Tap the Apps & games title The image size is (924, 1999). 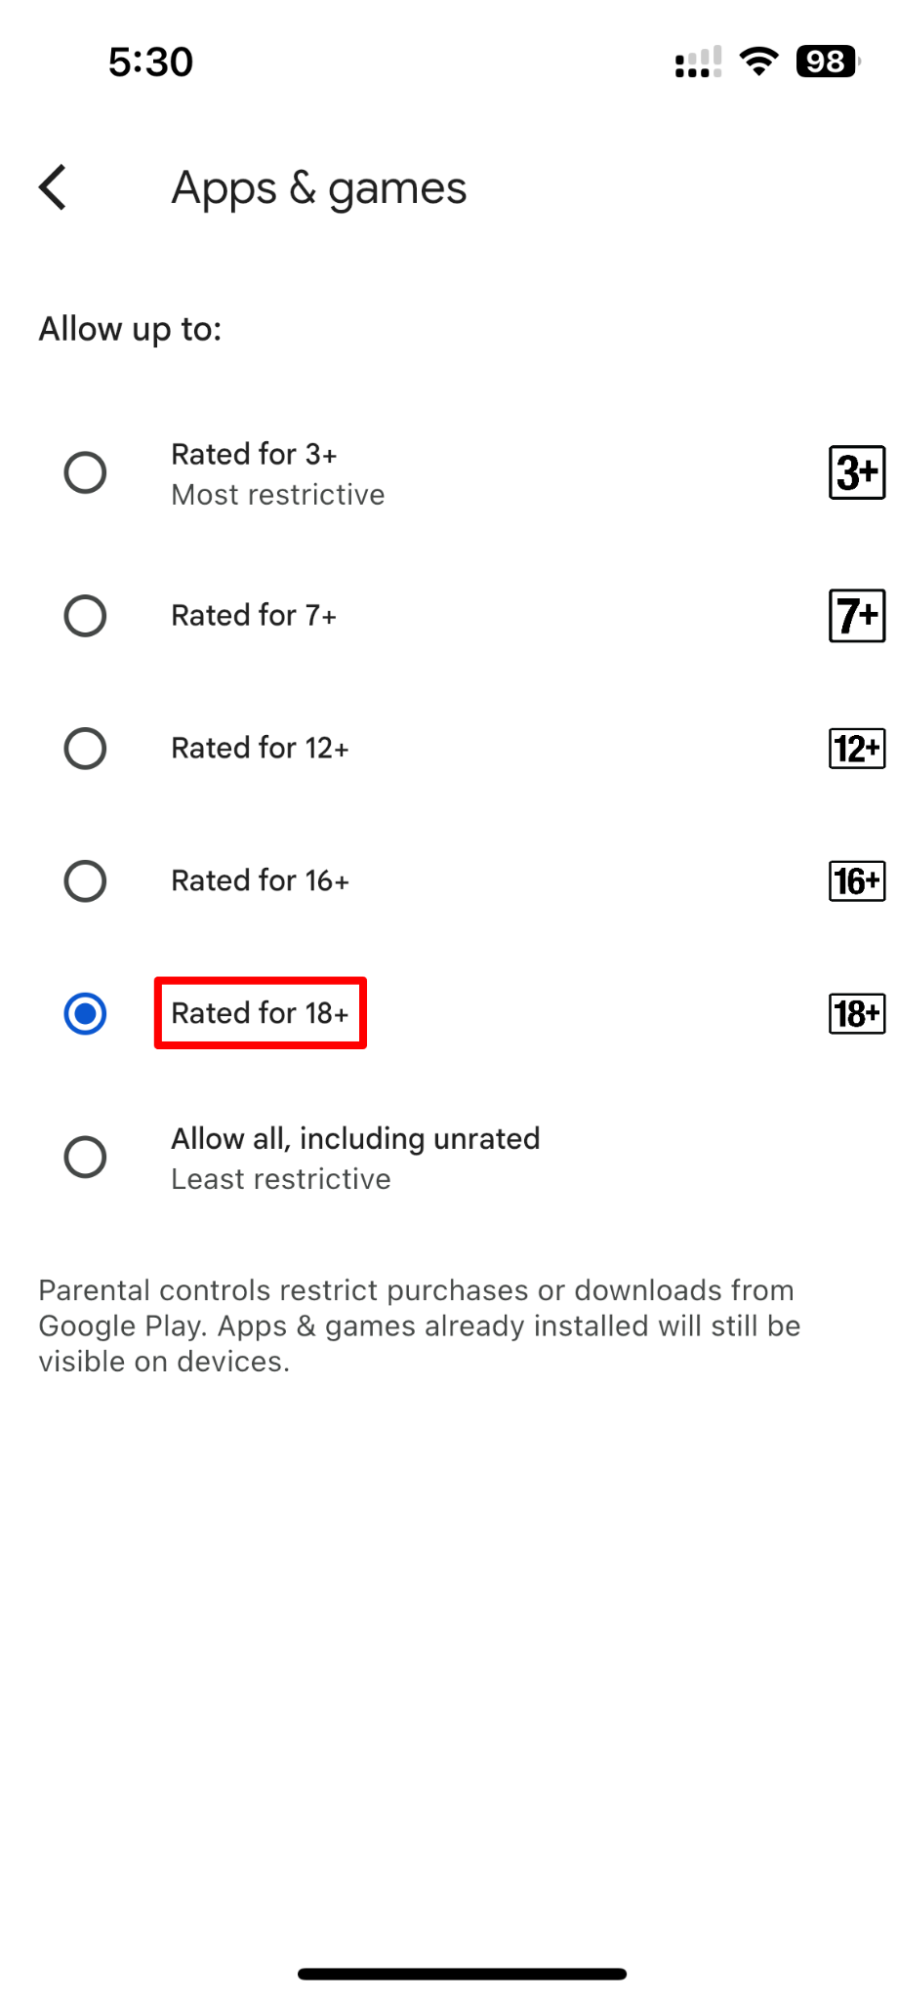pyautogui.click(x=319, y=187)
